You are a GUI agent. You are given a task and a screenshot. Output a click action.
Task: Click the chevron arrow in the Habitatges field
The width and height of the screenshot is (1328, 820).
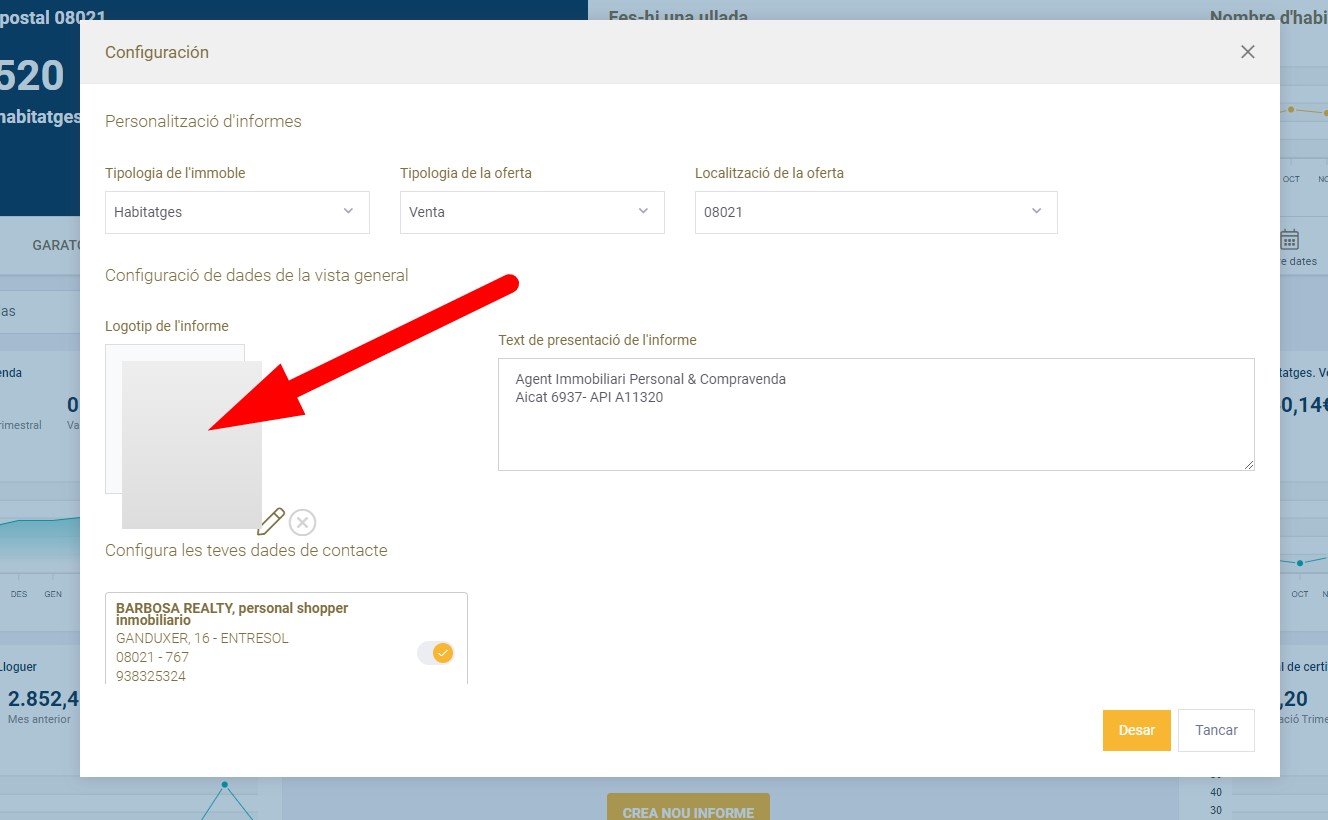click(348, 211)
